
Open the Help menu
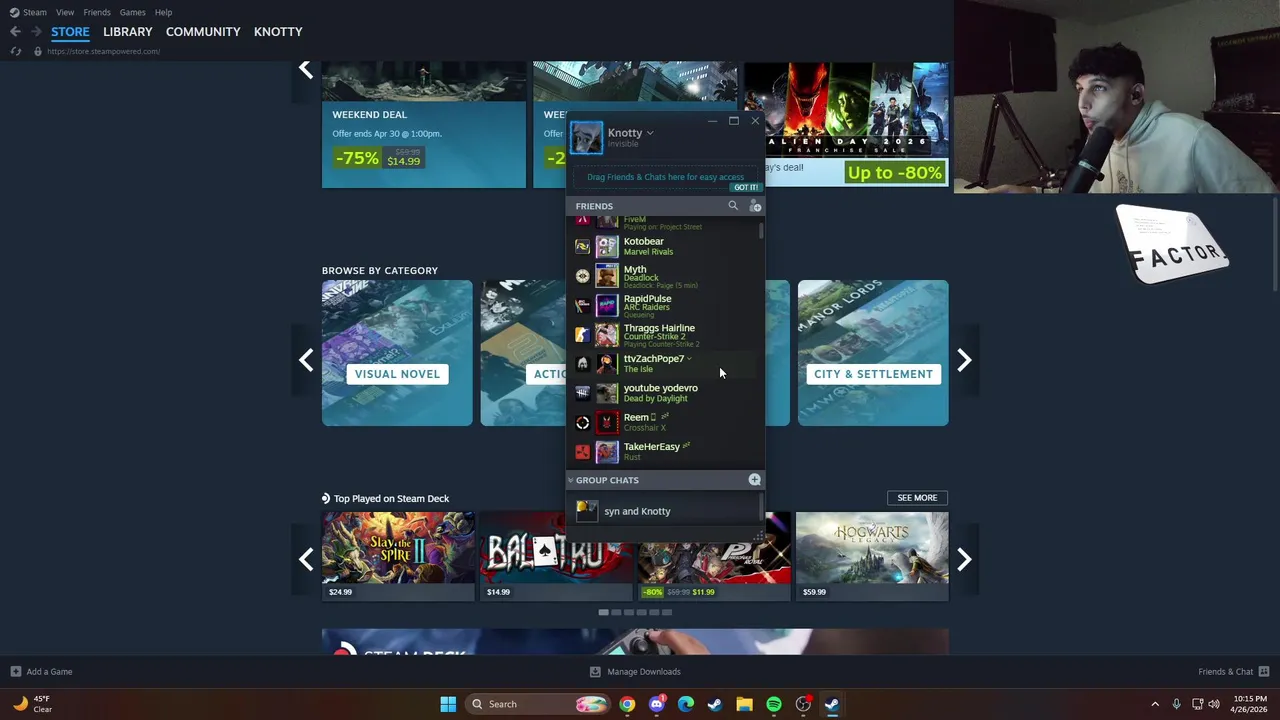[163, 12]
